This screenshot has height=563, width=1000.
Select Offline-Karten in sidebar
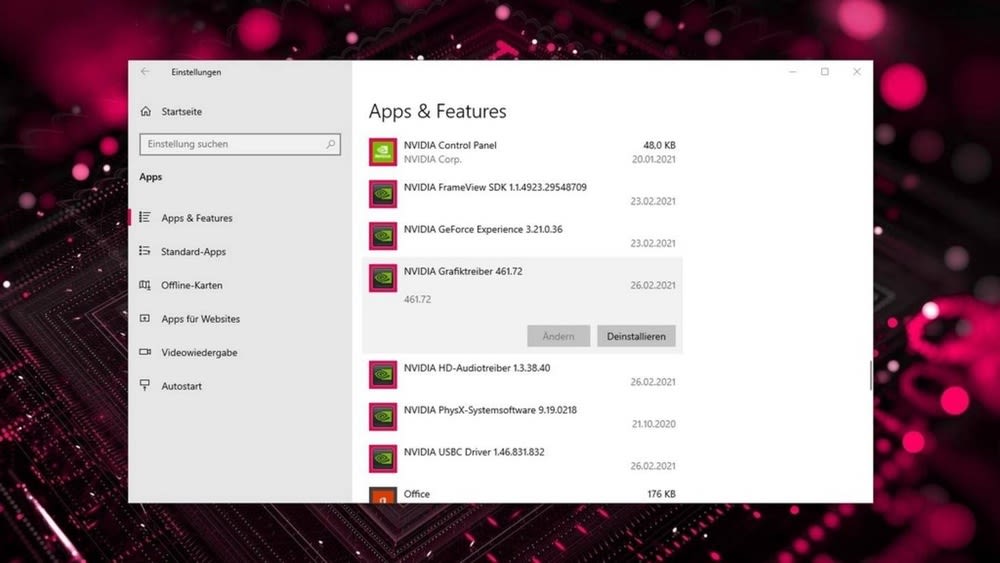pos(191,286)
